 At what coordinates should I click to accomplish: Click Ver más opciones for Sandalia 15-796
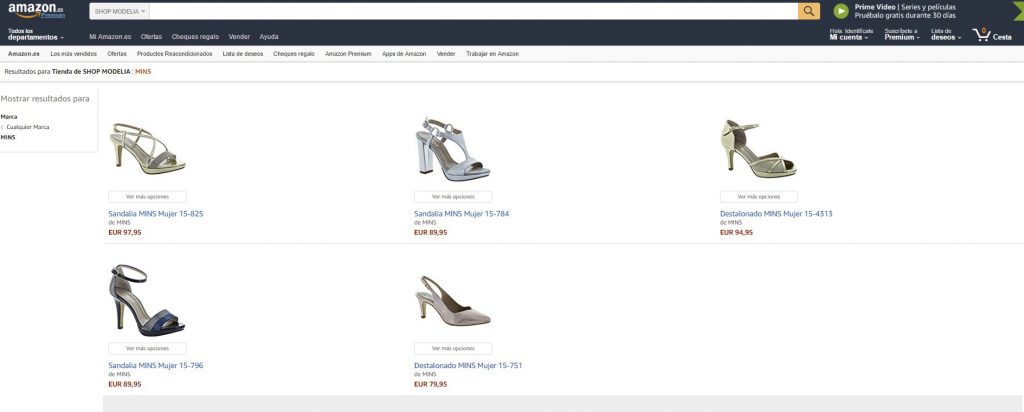[x=148, y=349]
